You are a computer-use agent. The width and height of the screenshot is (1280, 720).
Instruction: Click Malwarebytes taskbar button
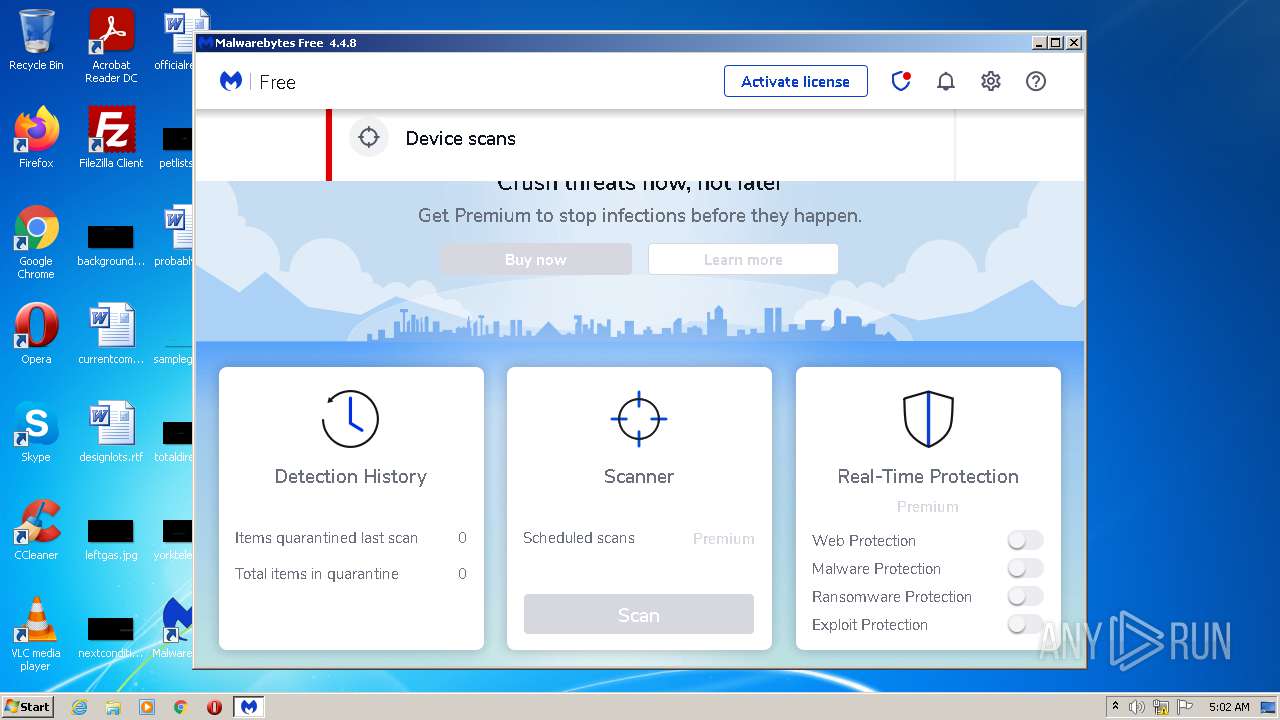tap(249, 707)
